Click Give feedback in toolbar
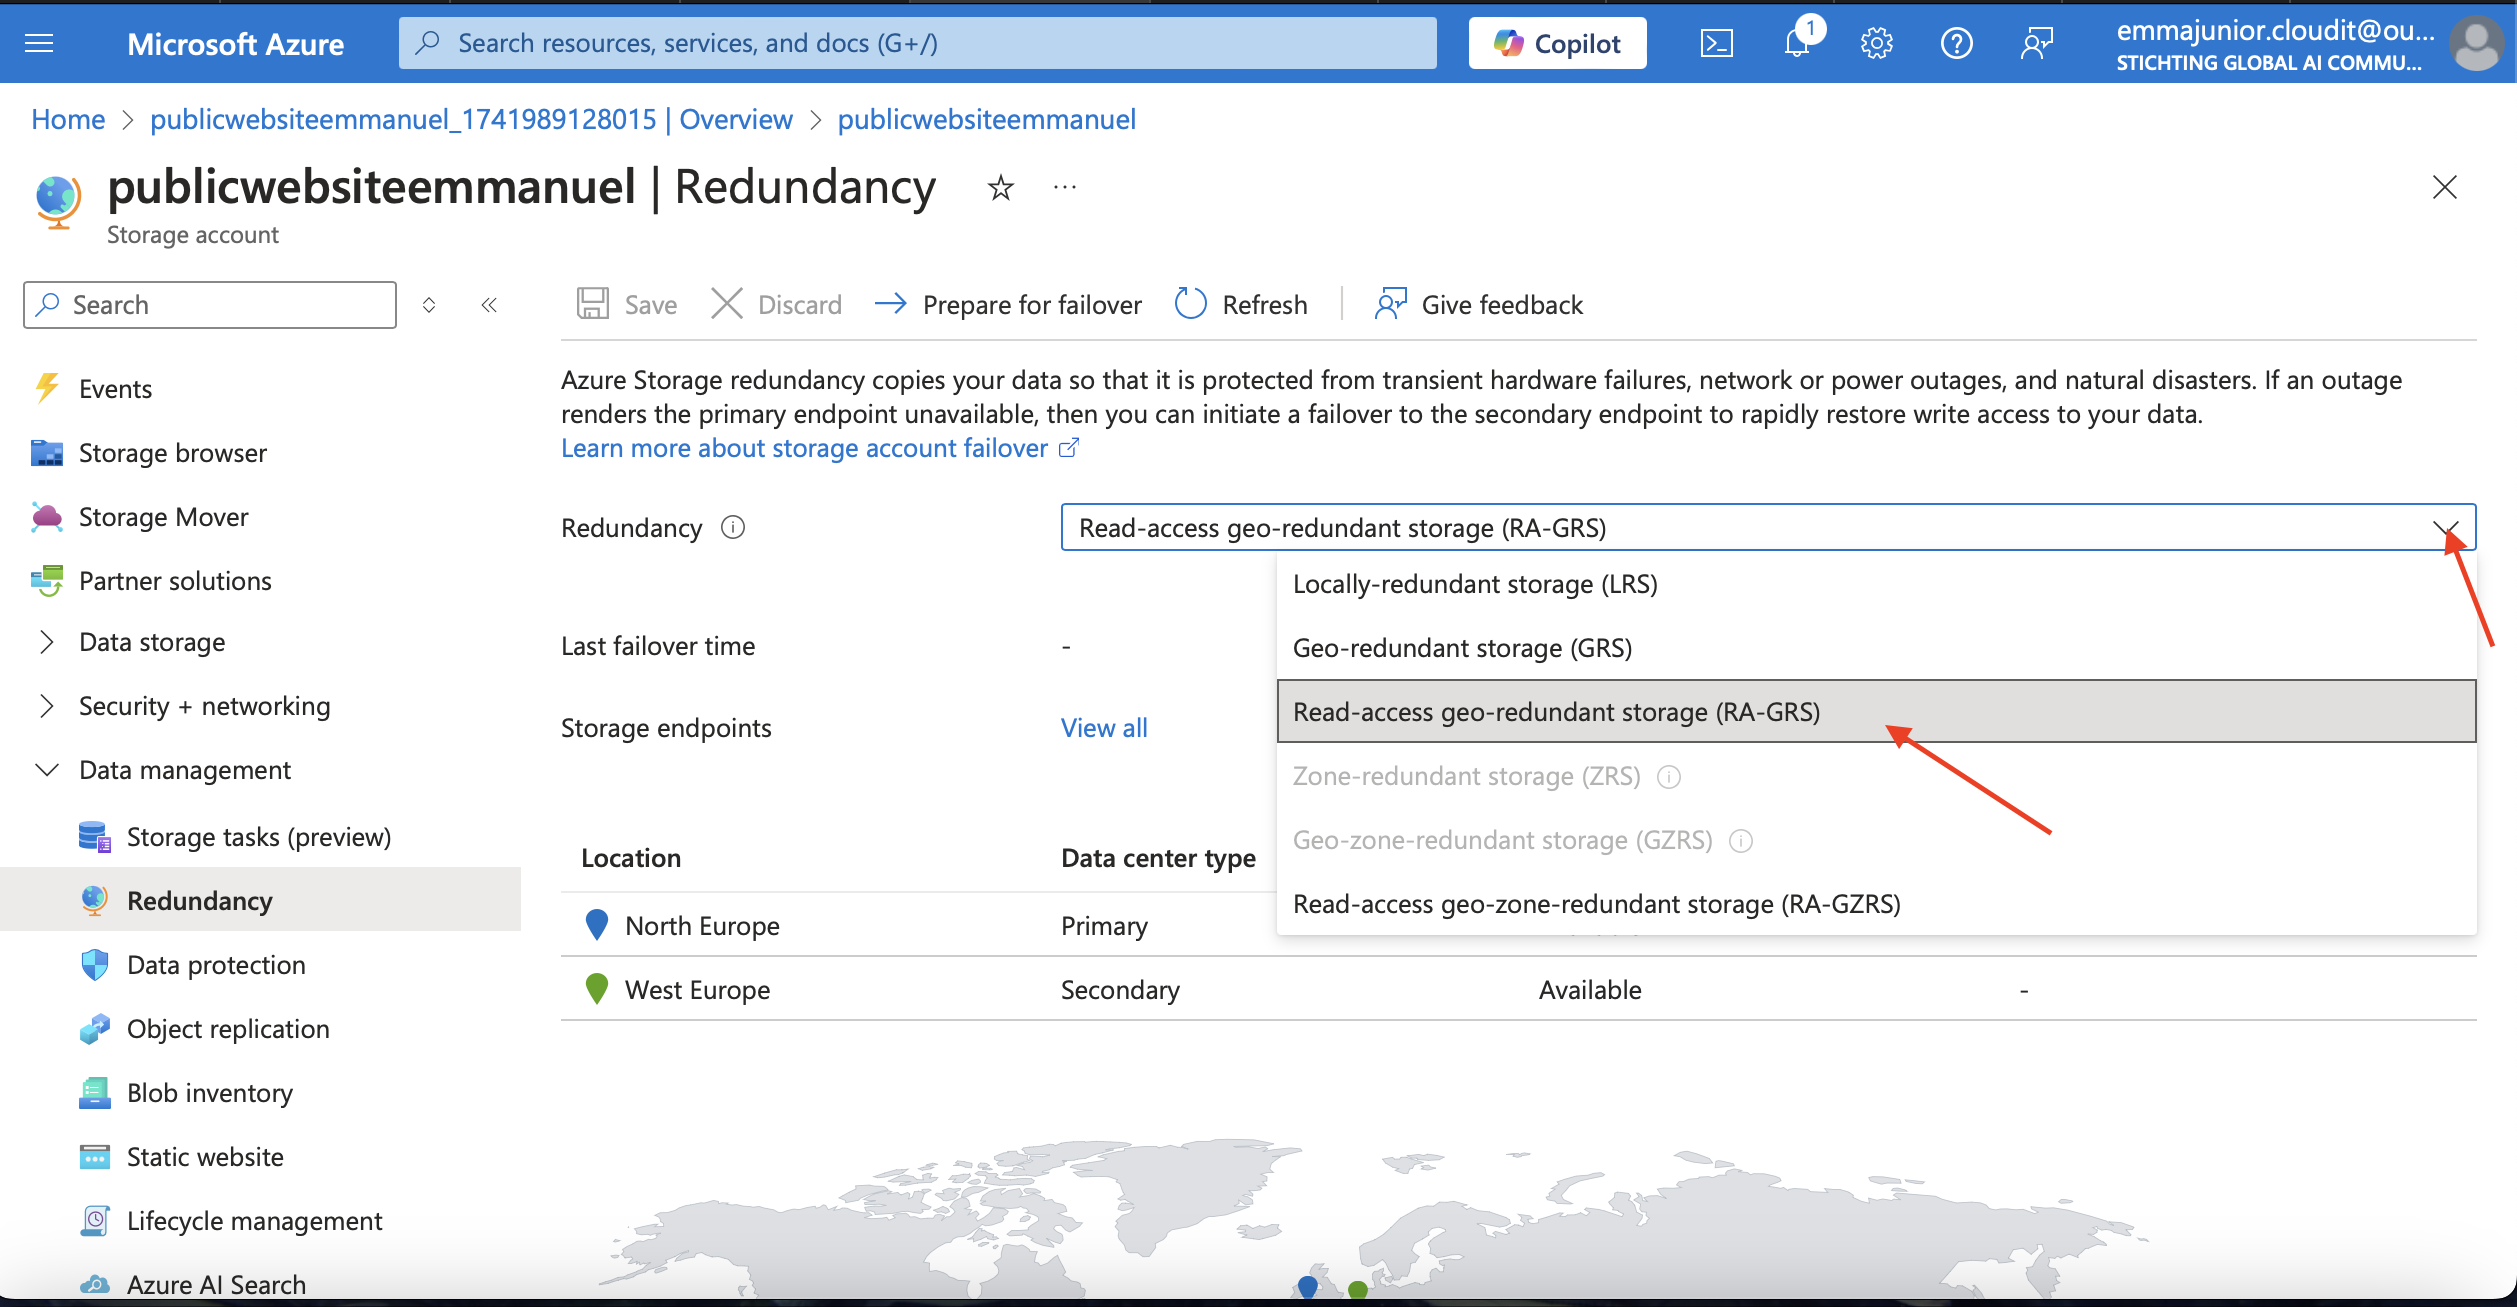The height and width of the screenshot is (1307, 2517). coord(1479,304)
